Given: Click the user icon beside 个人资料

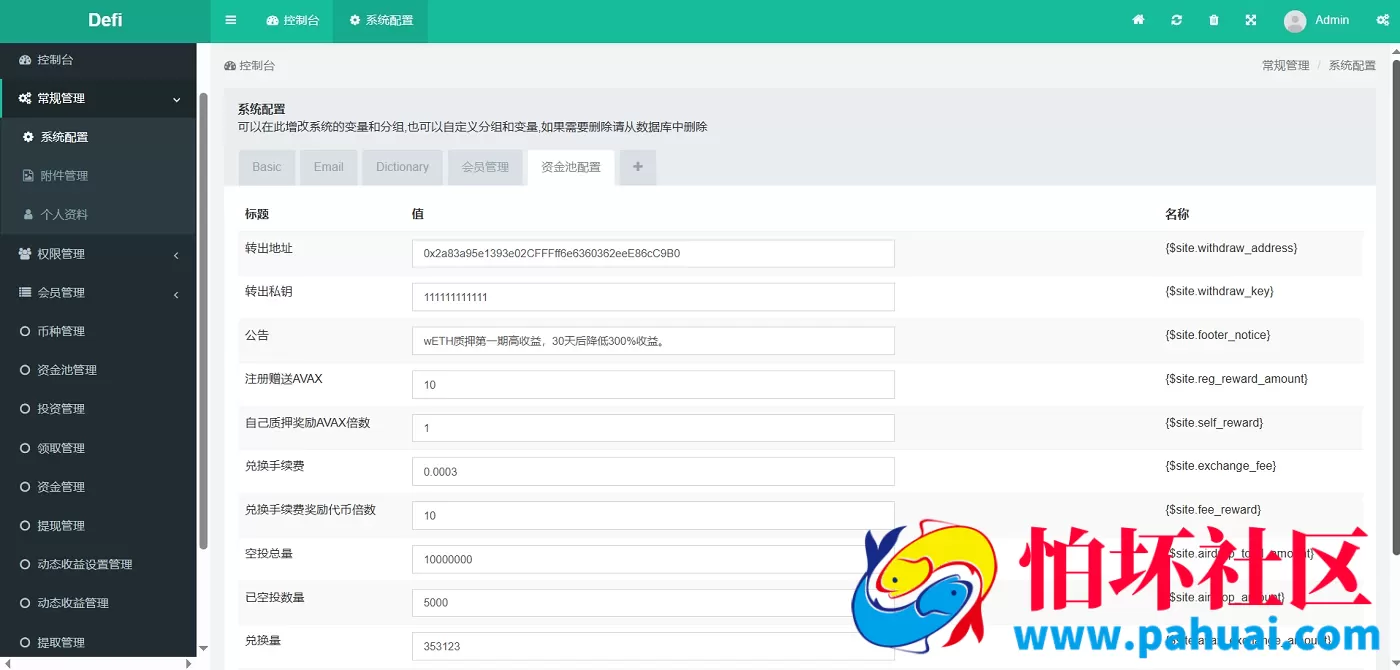Looking at the screenshot, I should pyautogui.click(x=28, y=215).
